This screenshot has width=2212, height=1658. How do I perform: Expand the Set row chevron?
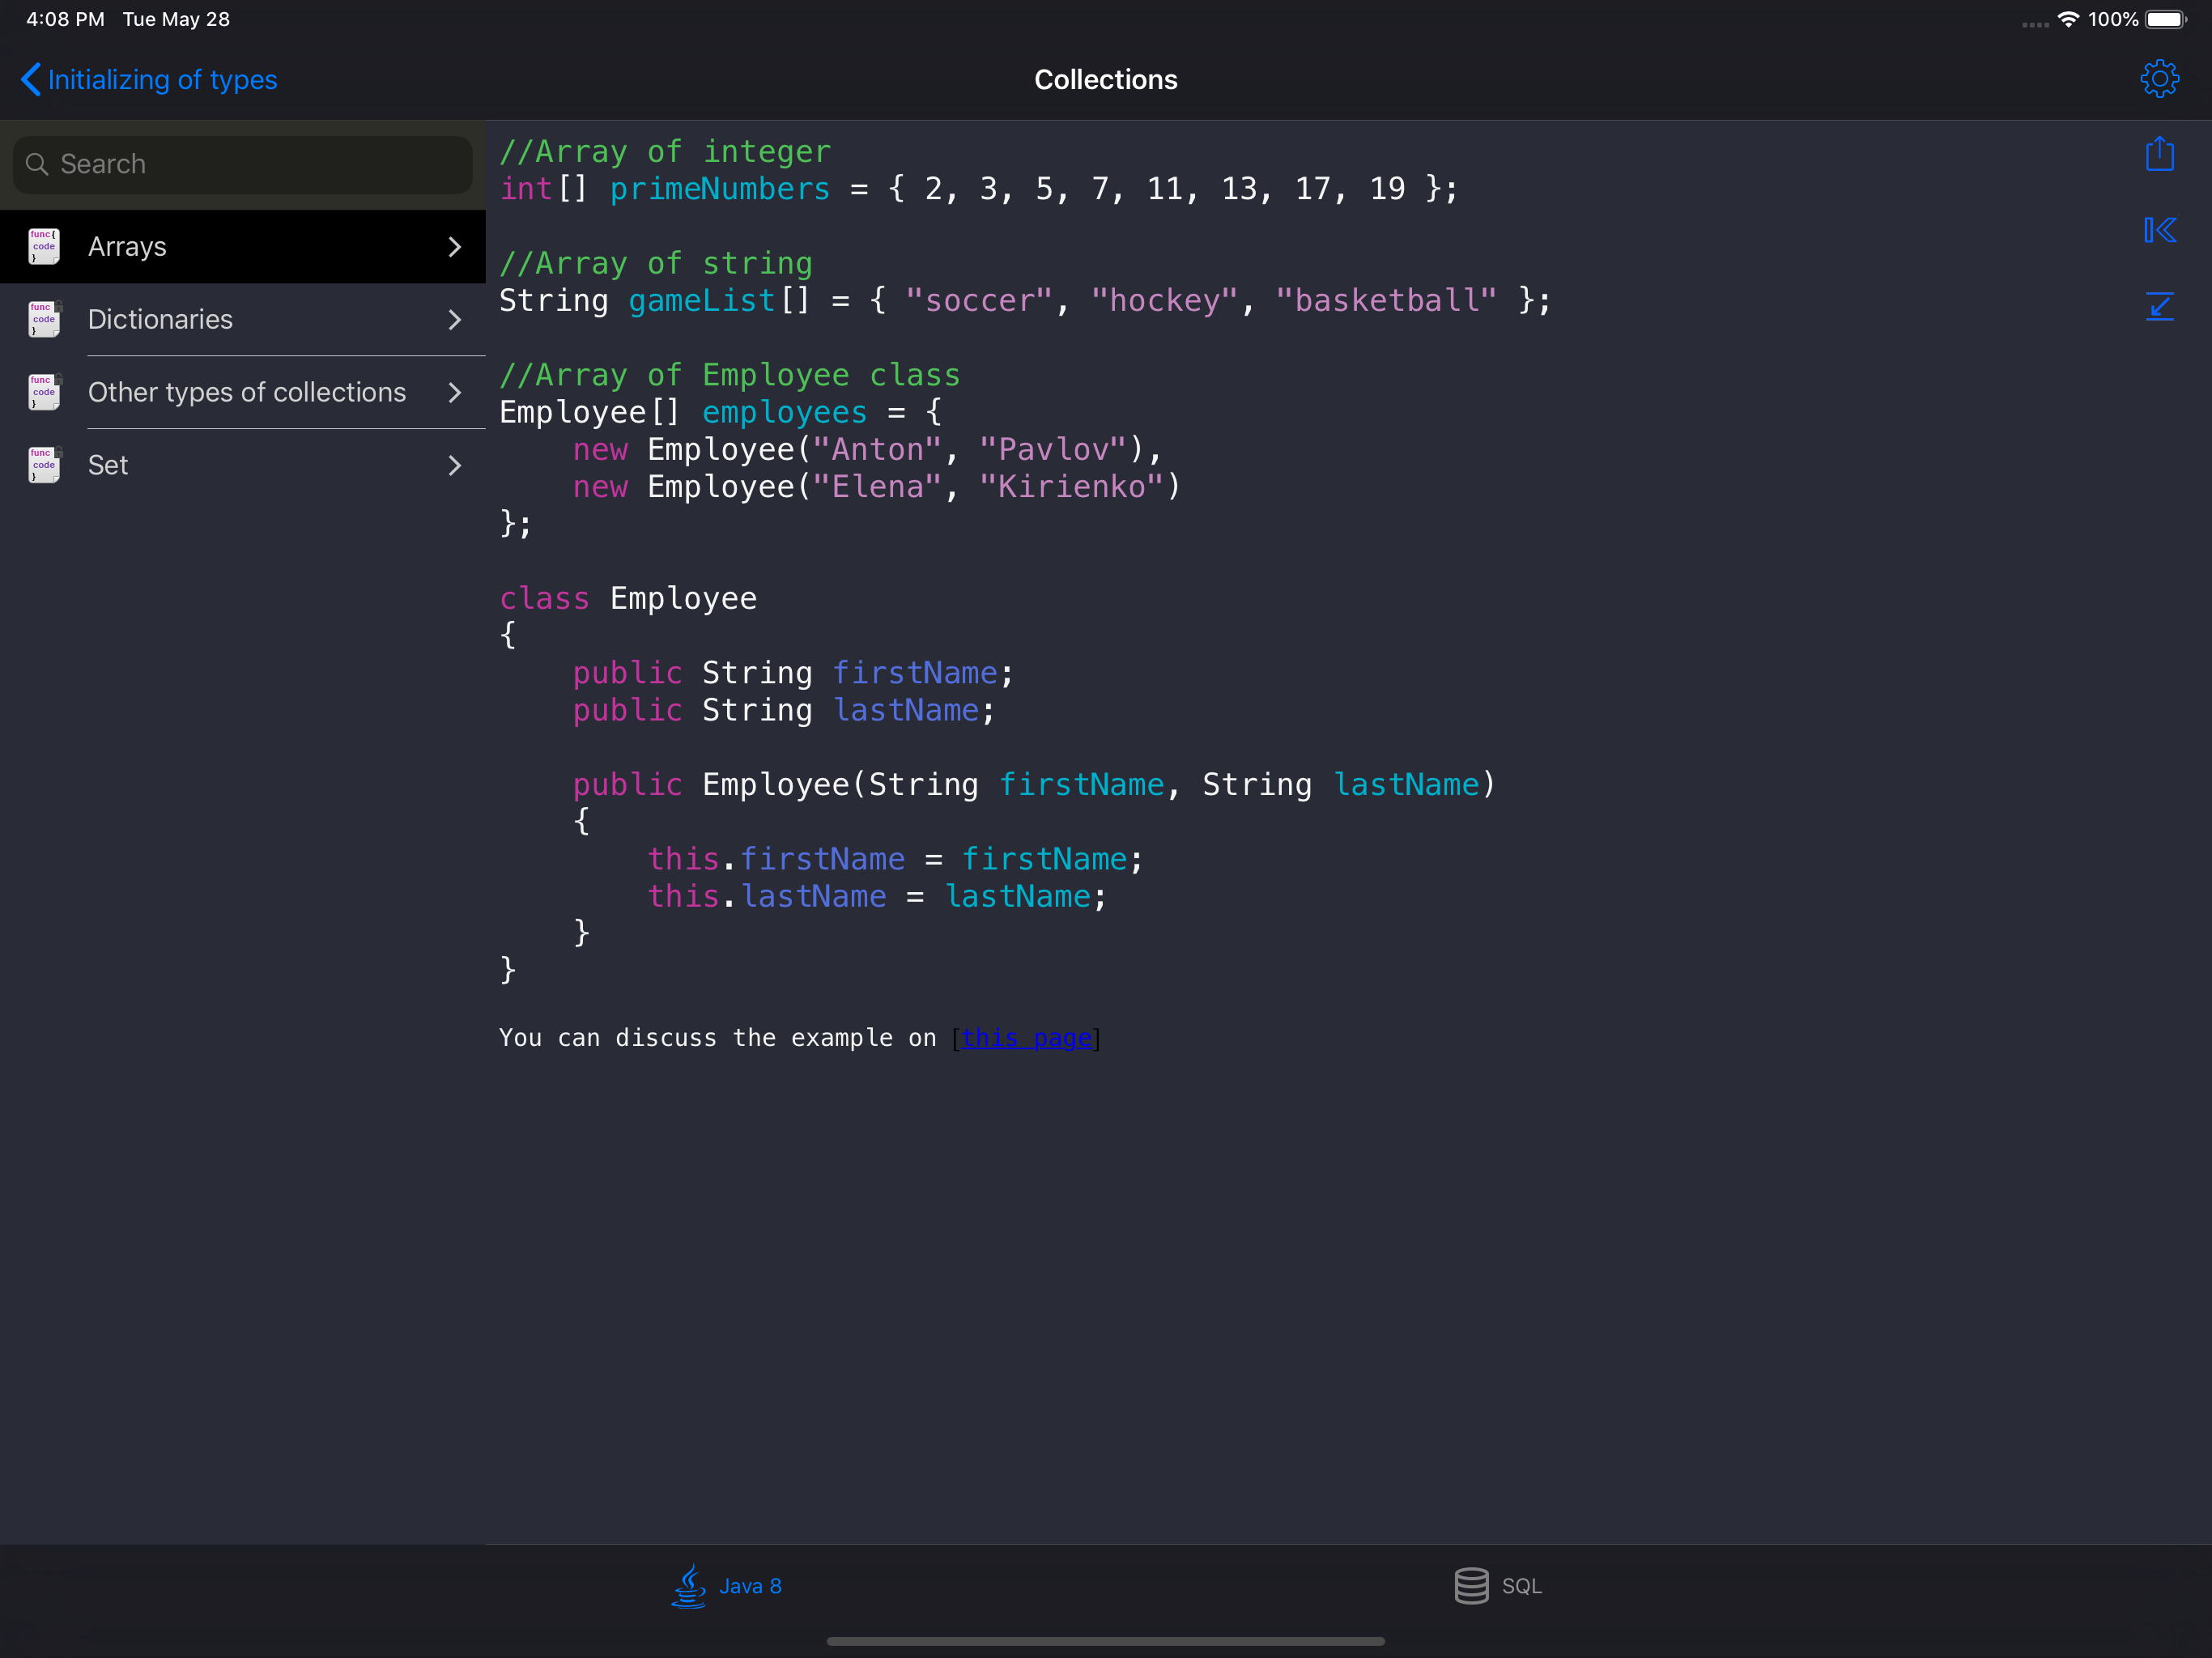(x=455, y=465)
